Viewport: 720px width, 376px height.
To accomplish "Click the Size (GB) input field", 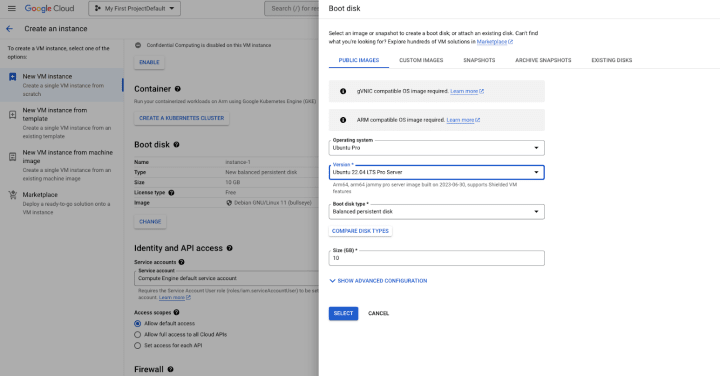I will 437,258.
